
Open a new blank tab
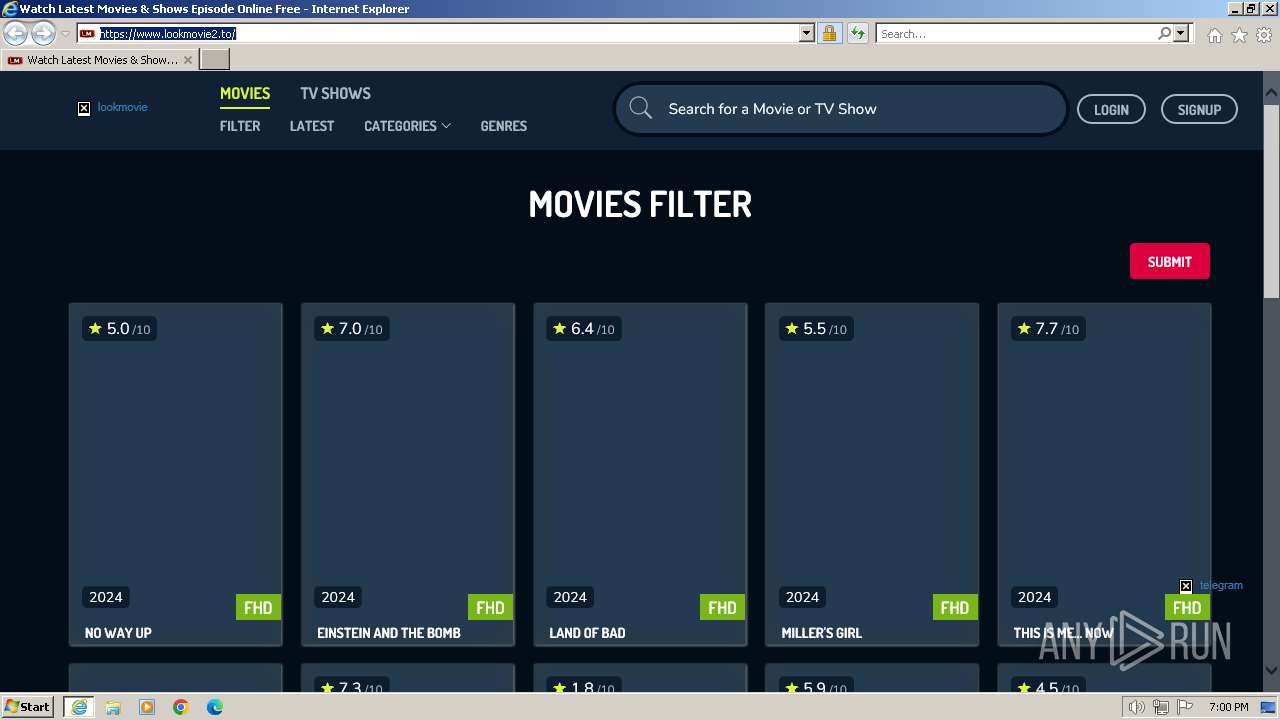tap(215, 60)
